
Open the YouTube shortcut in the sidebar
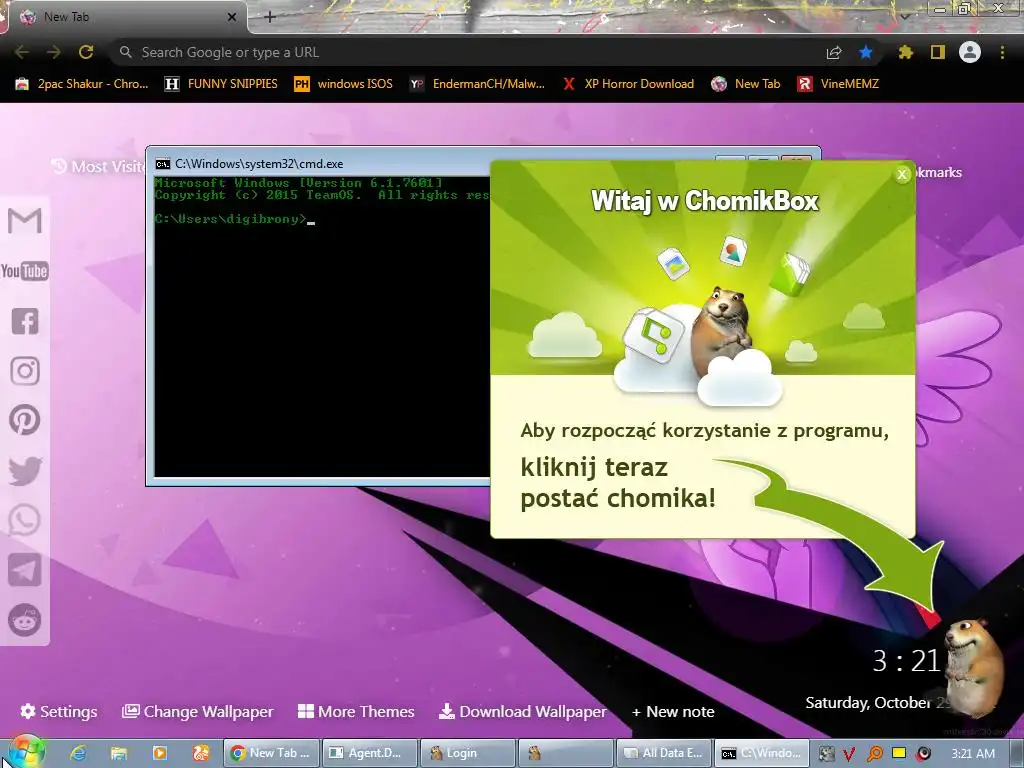pyautogui.click(x=25, y=270)
